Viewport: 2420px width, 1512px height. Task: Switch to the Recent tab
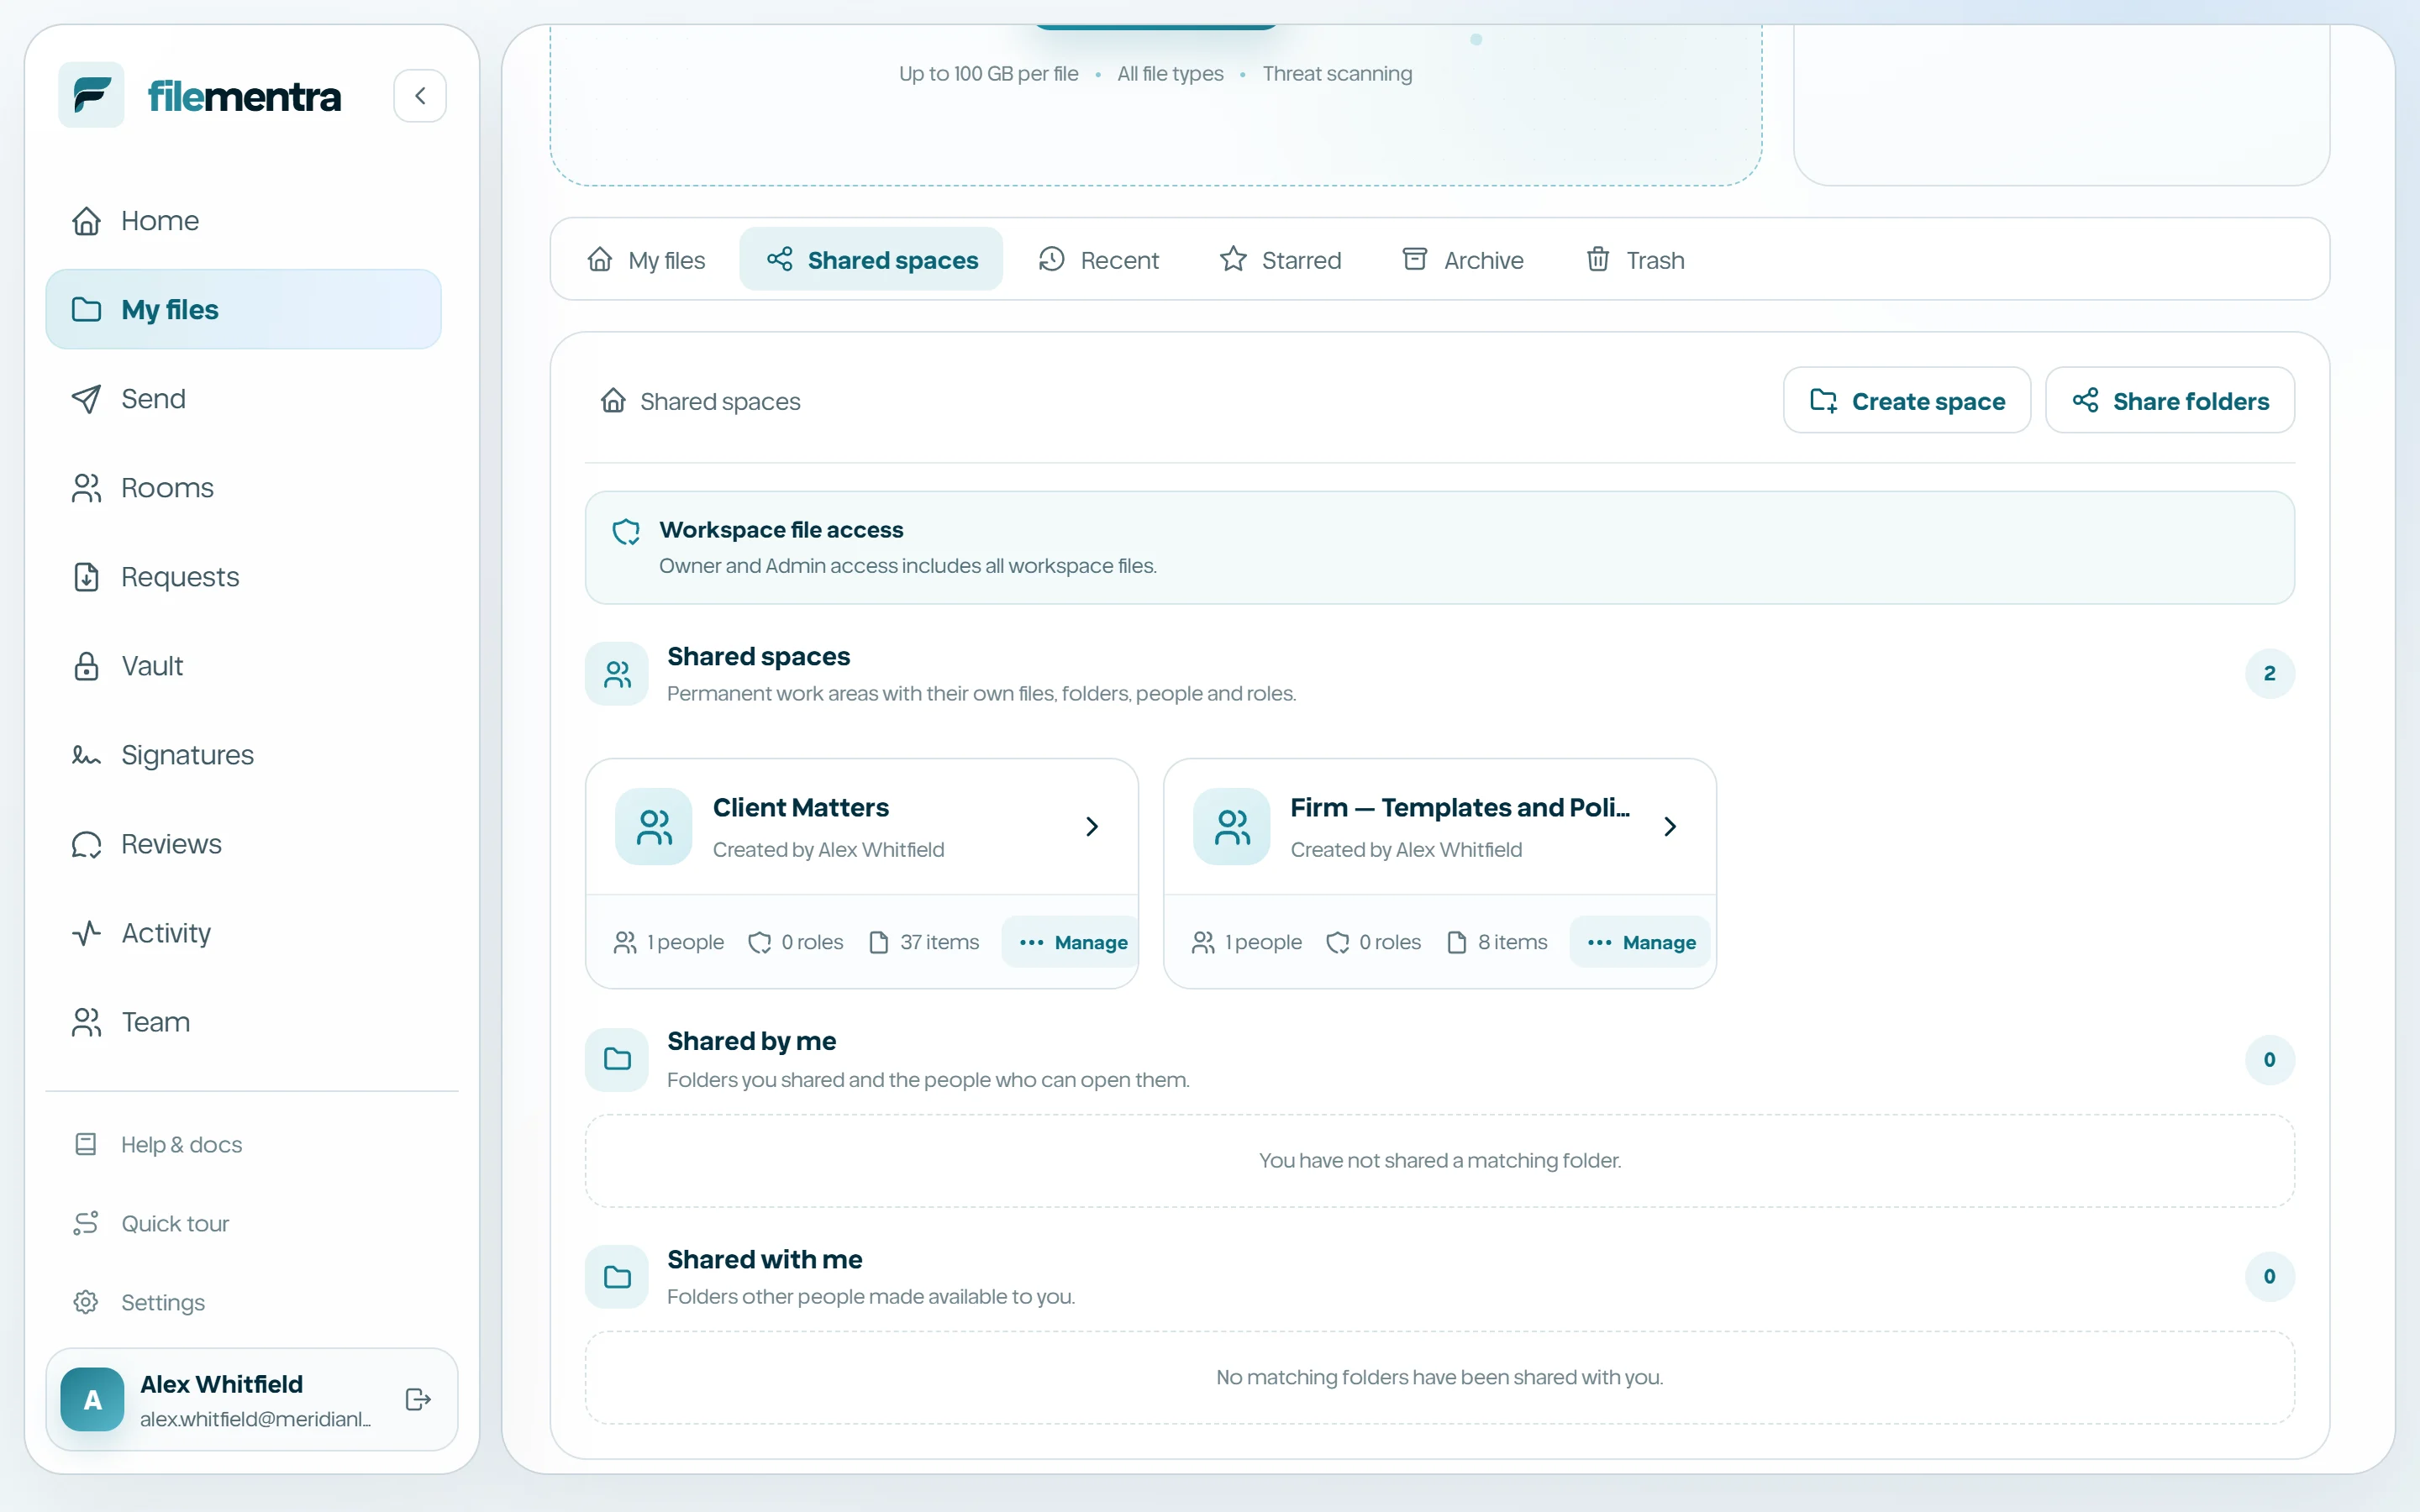(x=1098, y=260)
